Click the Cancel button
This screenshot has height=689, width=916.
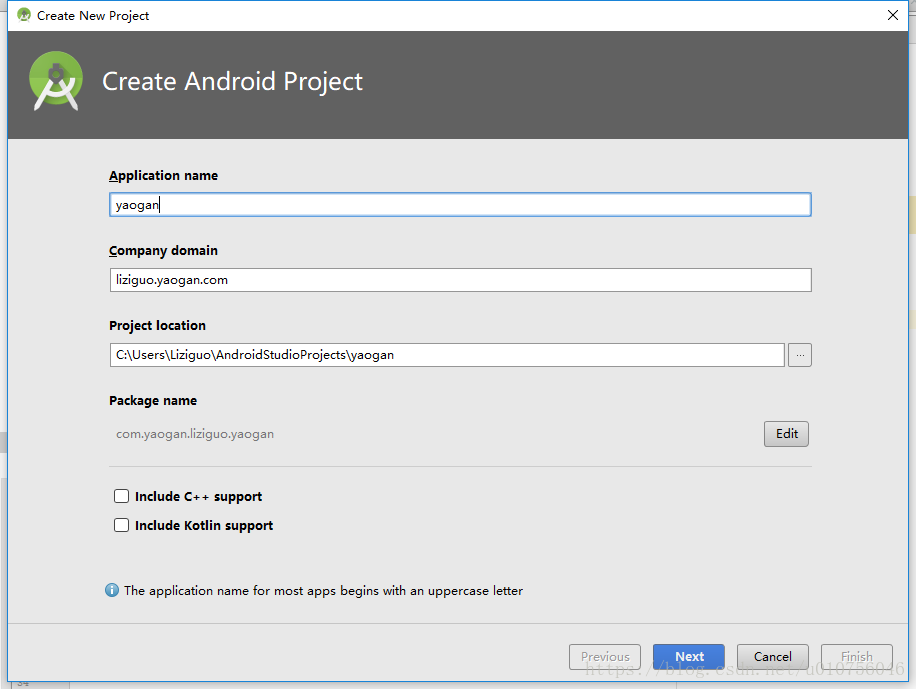coord(773,656)
